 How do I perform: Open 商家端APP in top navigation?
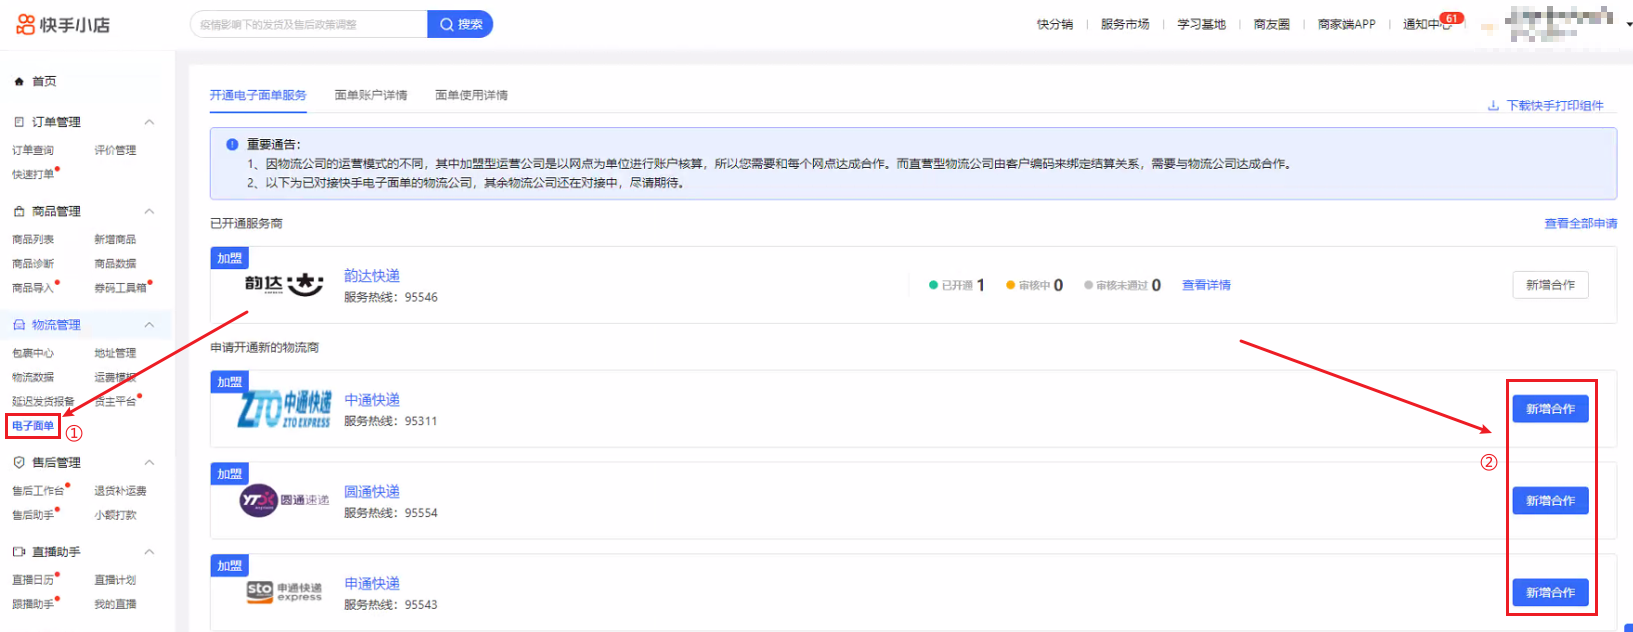click(x=1347, y=24)
